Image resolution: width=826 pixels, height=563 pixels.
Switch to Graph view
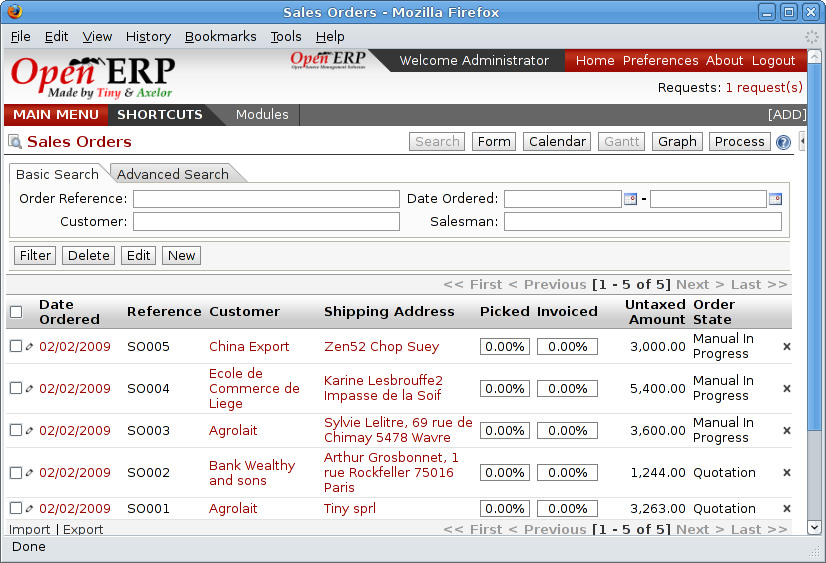pos(677,142)
